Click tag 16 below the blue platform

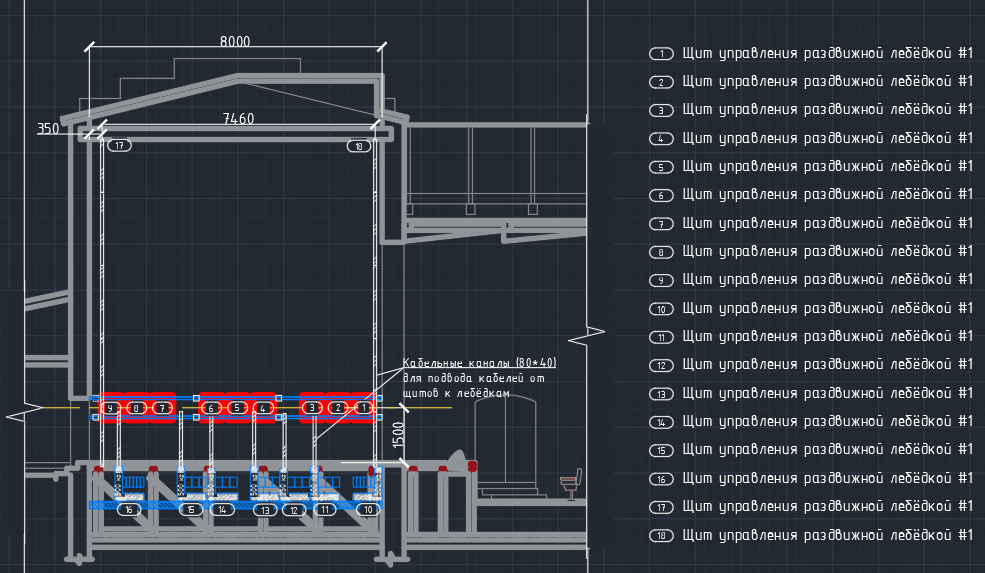coord(128,510)
